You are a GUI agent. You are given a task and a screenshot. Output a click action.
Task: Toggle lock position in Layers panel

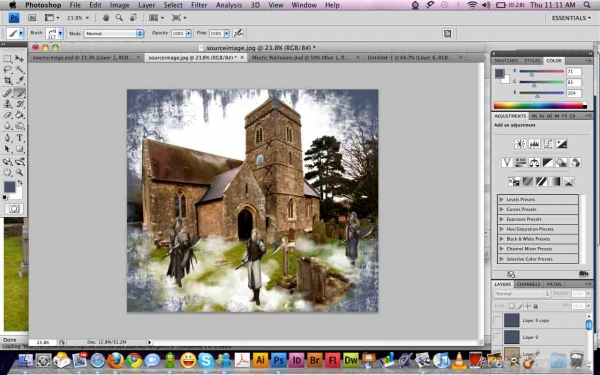click(x=528, y=306)
